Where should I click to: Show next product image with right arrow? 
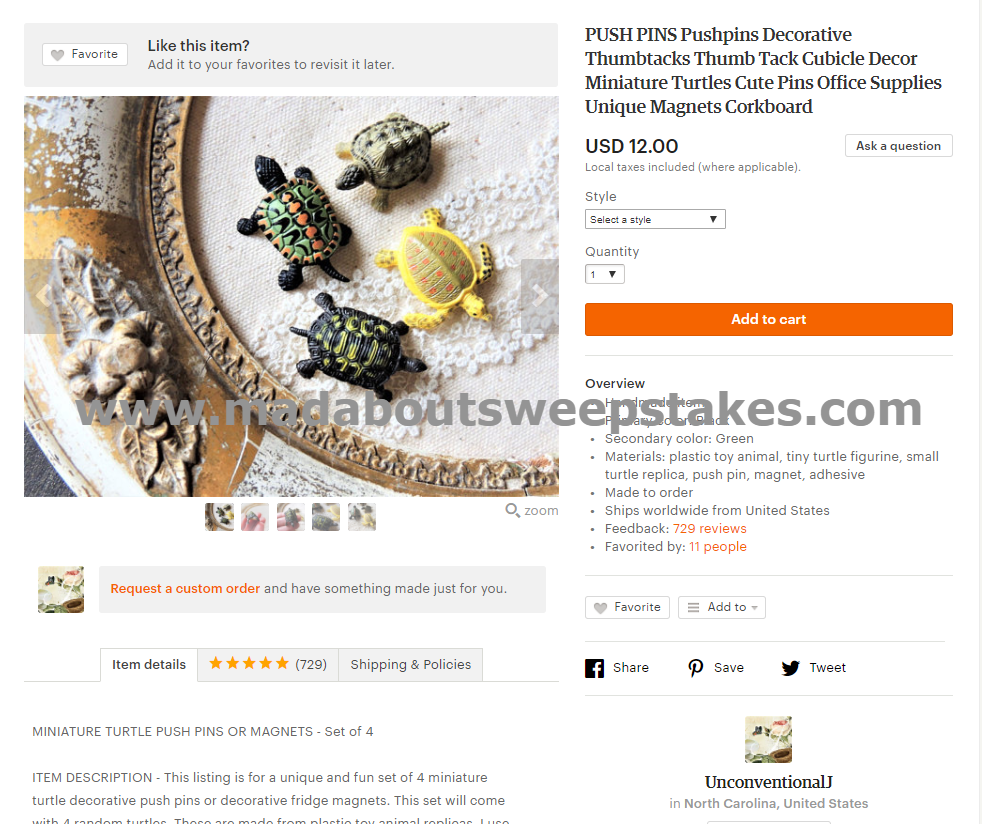[x=539, y=296]
